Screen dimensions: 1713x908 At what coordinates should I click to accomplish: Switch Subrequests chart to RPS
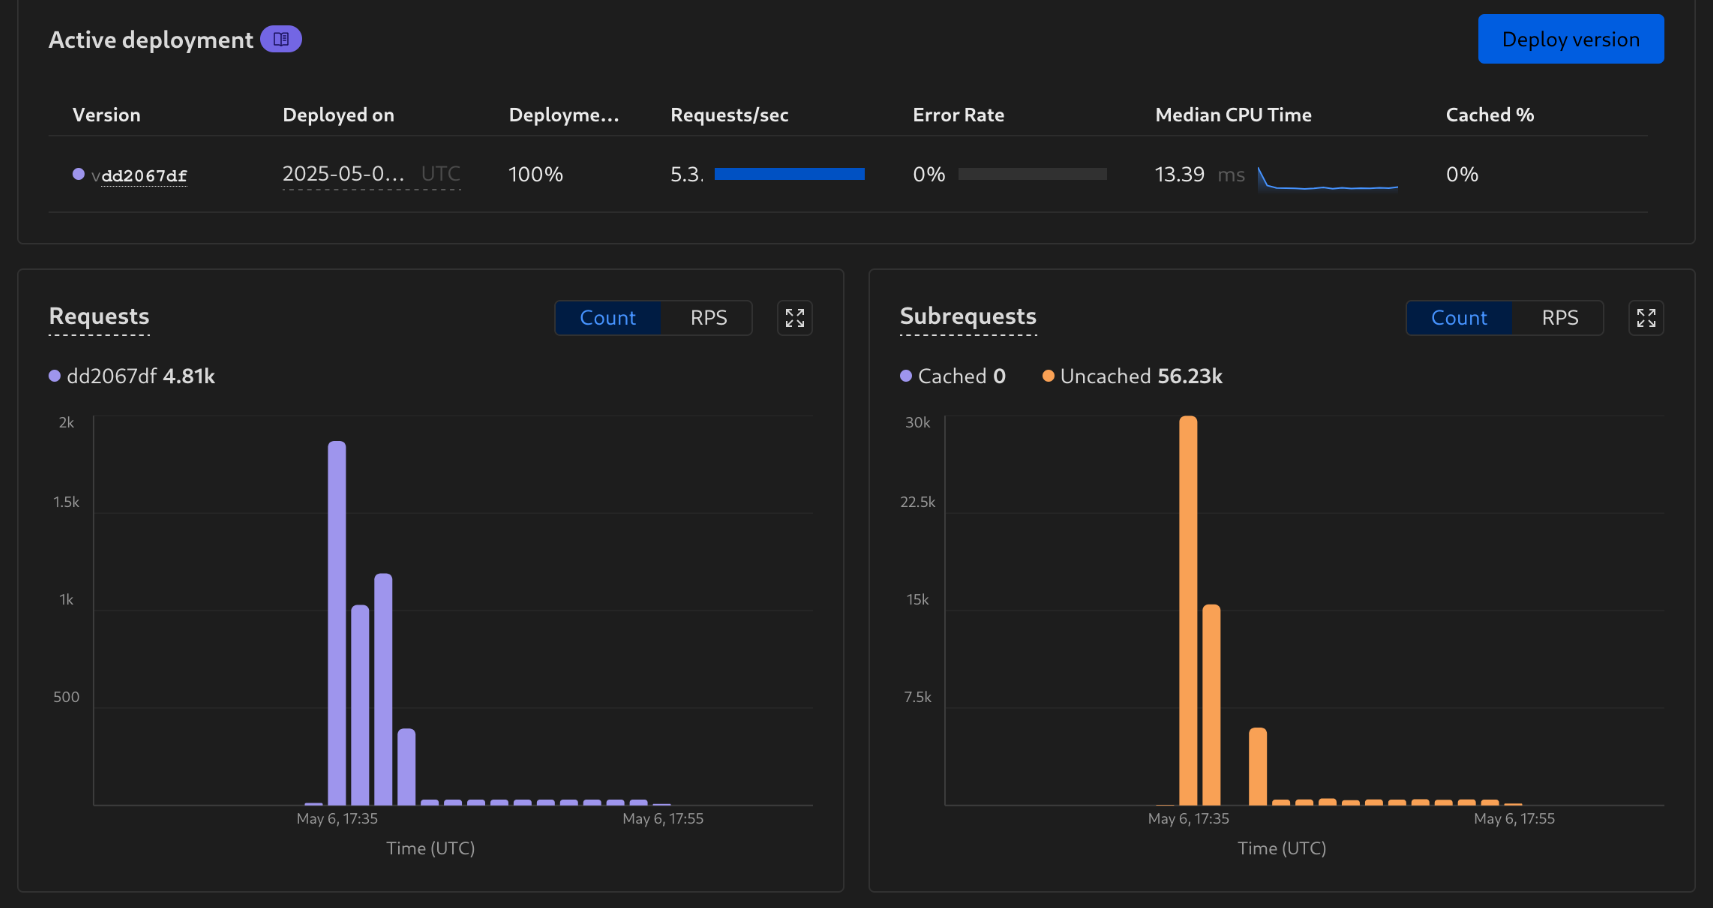pos(1559,318)
